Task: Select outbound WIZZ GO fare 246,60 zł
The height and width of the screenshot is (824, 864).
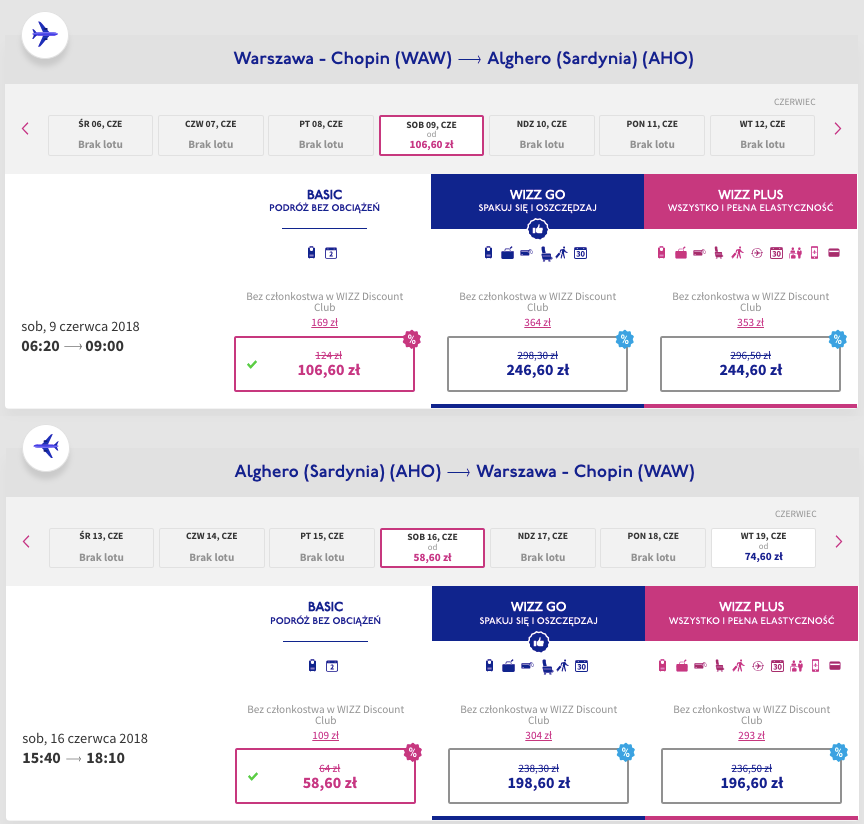Action: click(x=537, y=364)
